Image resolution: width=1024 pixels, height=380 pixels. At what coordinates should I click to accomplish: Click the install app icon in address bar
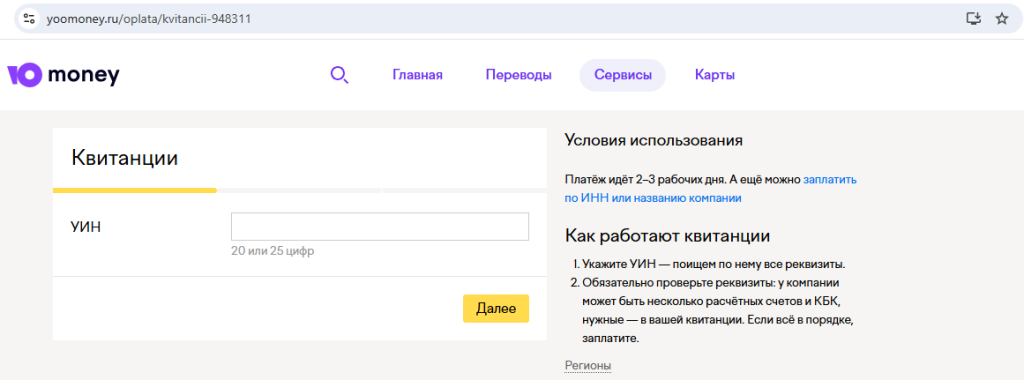pos(974,19)
